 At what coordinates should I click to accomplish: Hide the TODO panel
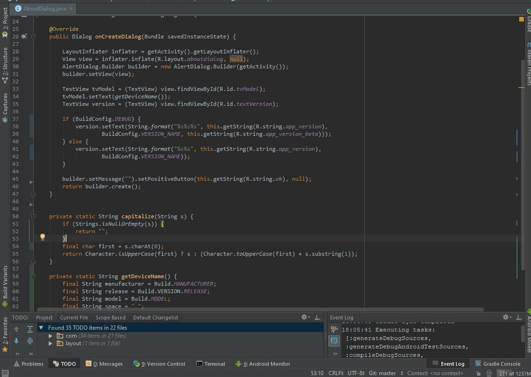coord(317,317)
